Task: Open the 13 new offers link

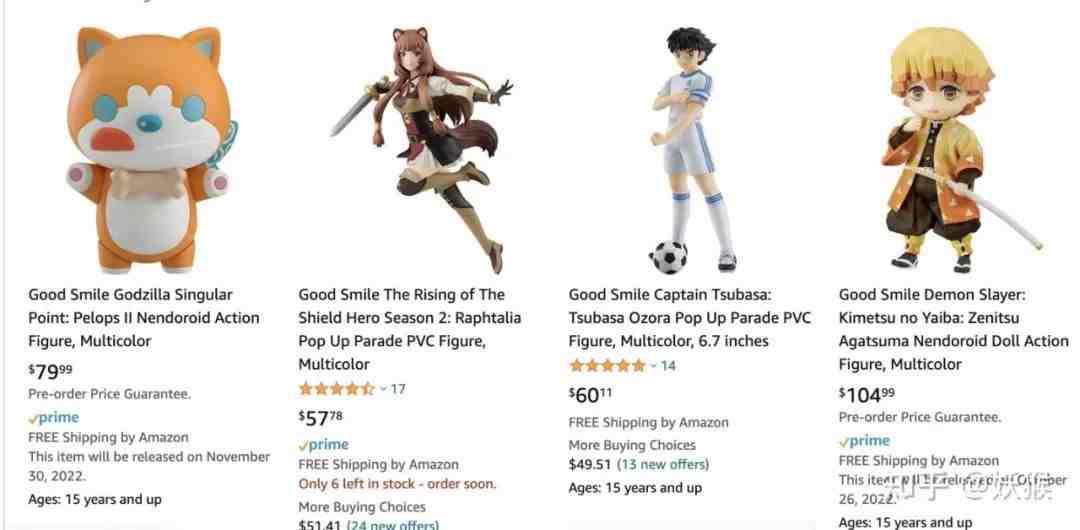Action: pos(663,464)
